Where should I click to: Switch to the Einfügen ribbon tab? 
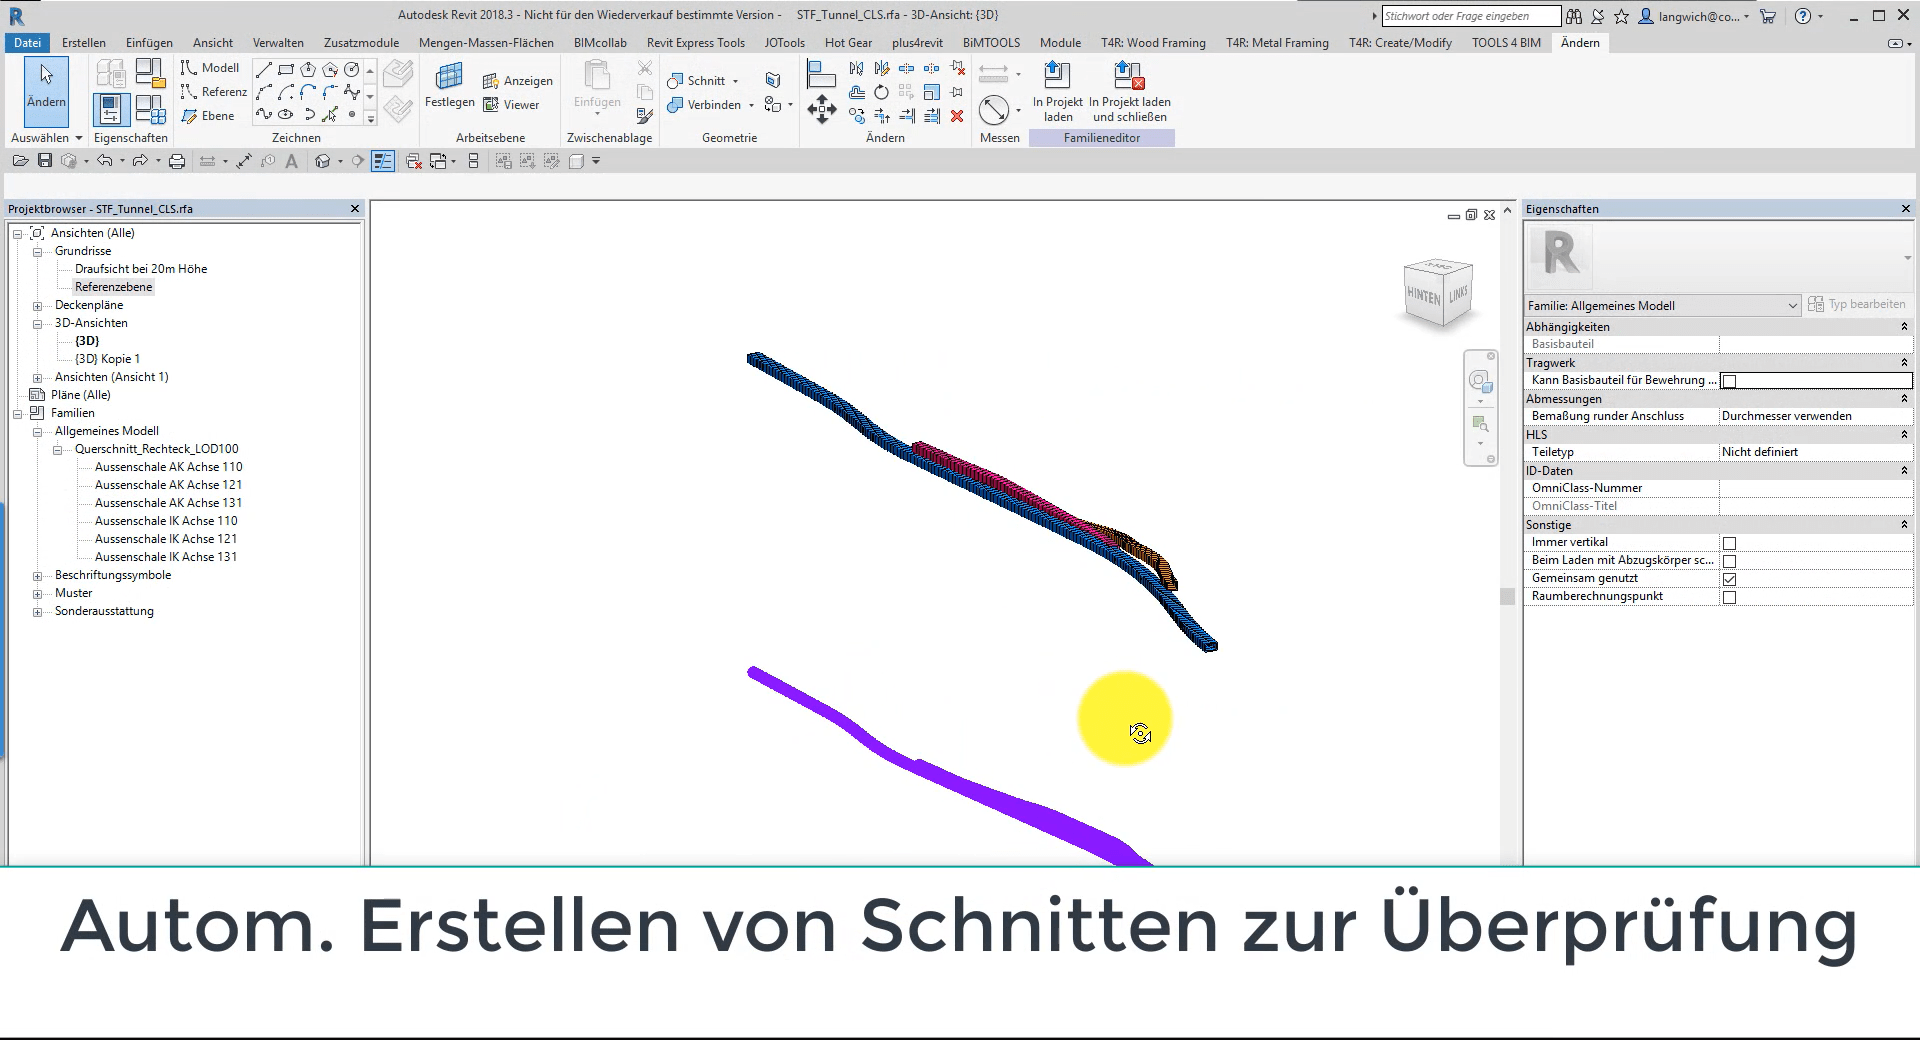pos(148,43)
